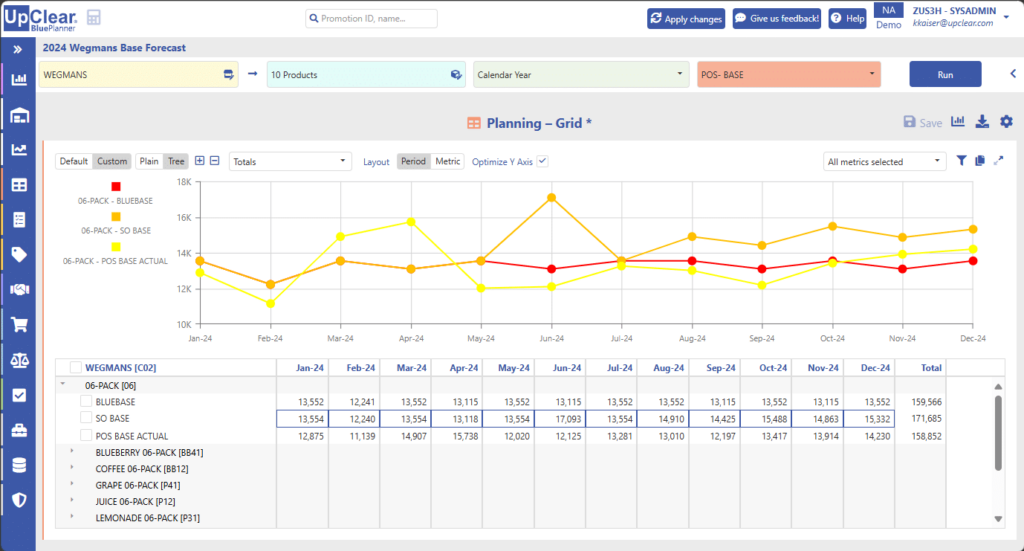
Task: Toggle the Optimize Y Axis checkbox
Action: pos(543,161)
